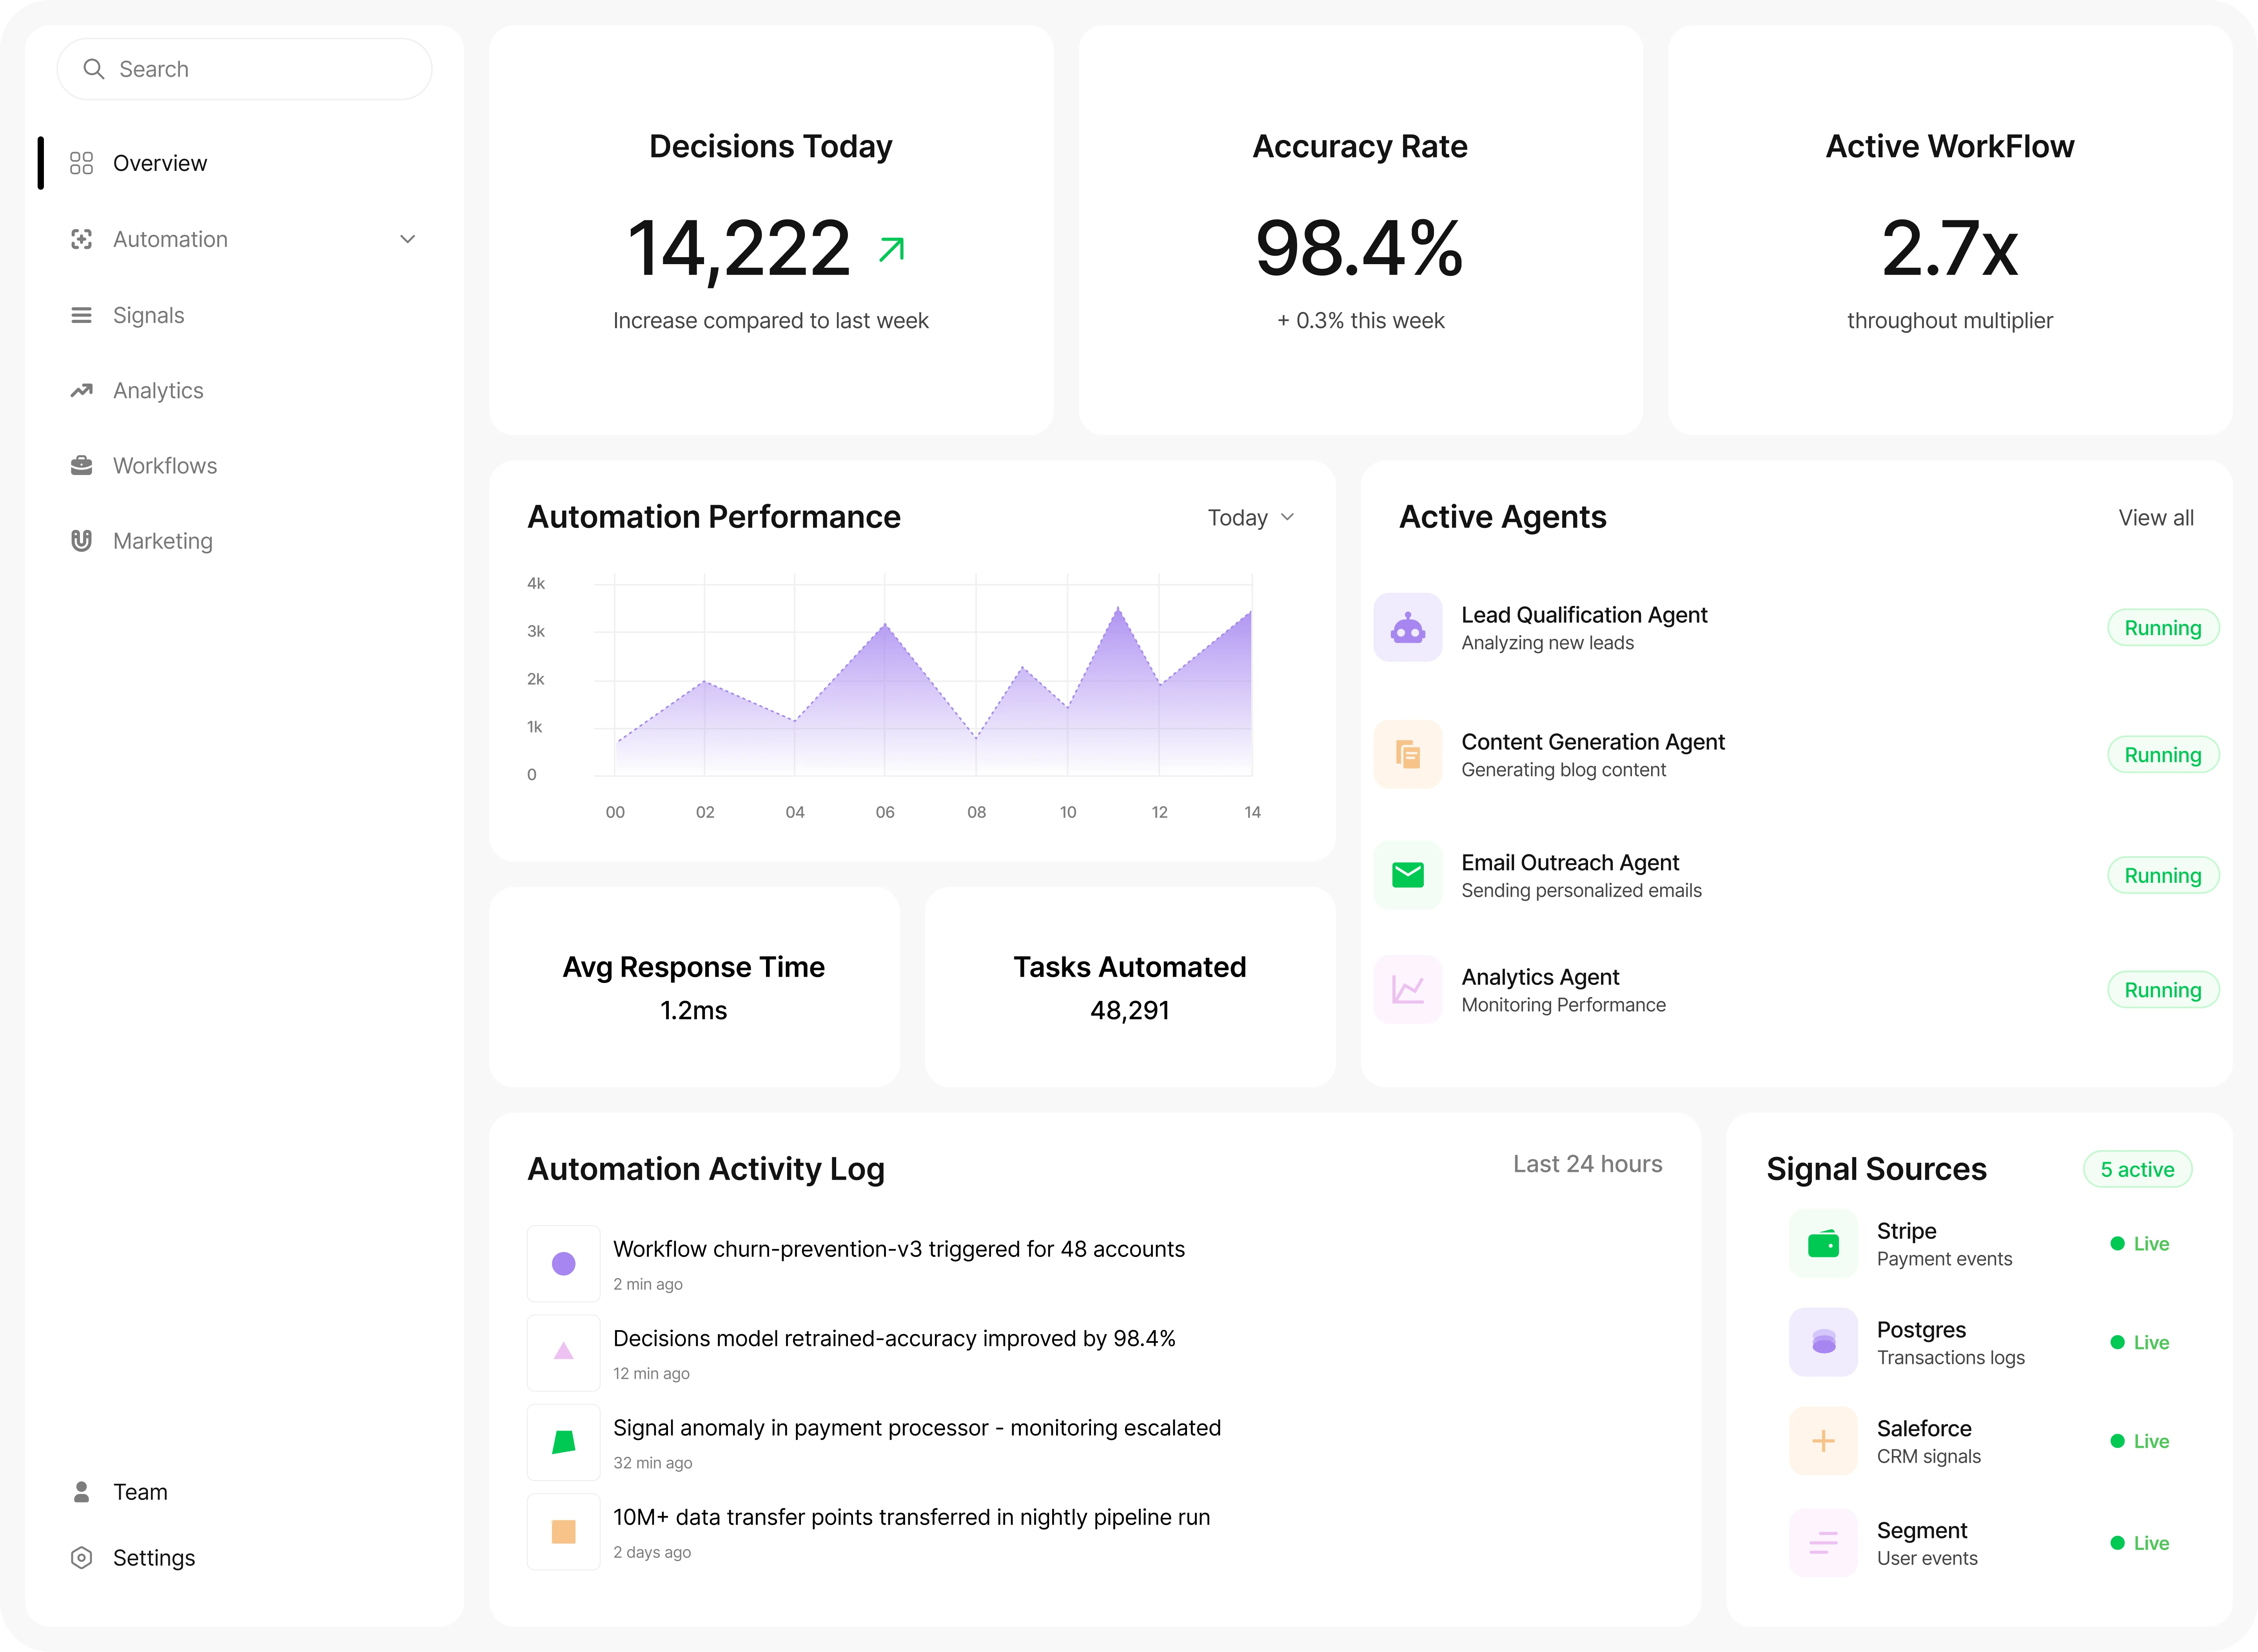2258x1652 pixels.
Task: Click the Signals list icon in sidebar
Action: point(82,315)
